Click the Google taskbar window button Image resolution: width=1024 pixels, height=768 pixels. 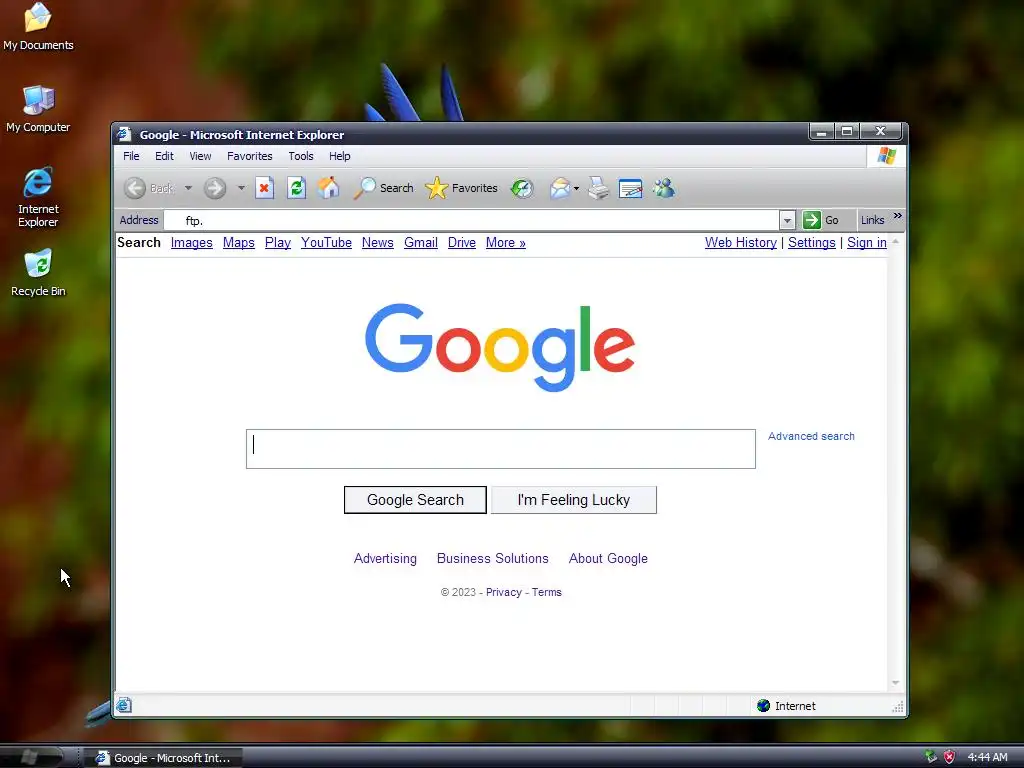pos(163,758)
